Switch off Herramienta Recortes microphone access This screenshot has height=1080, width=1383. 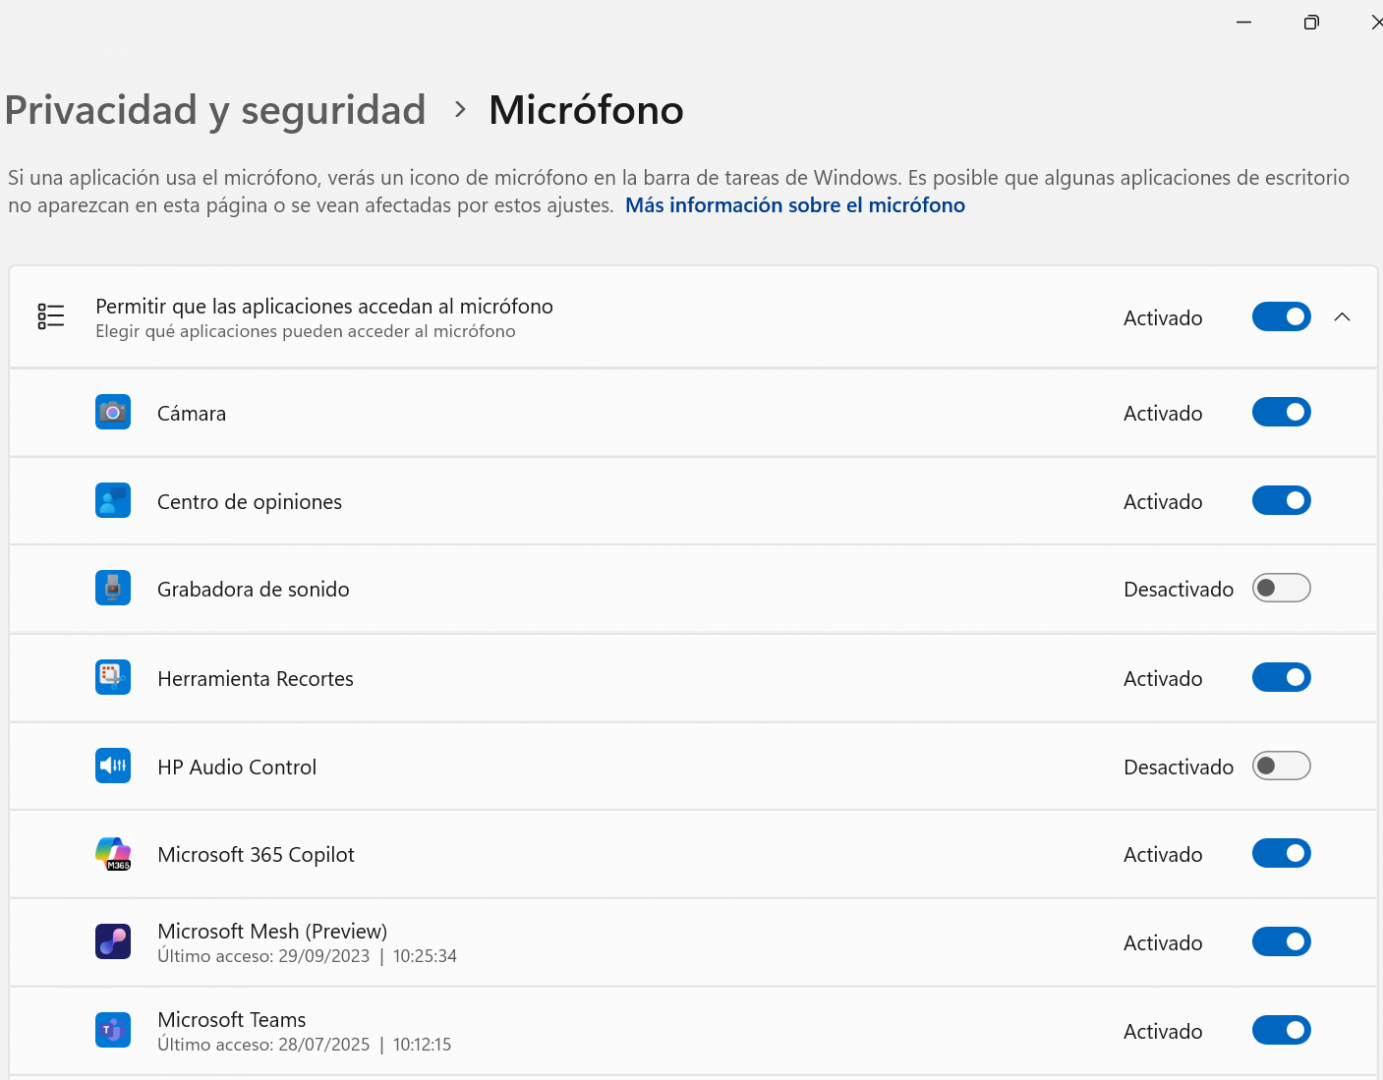(1281, 677)
